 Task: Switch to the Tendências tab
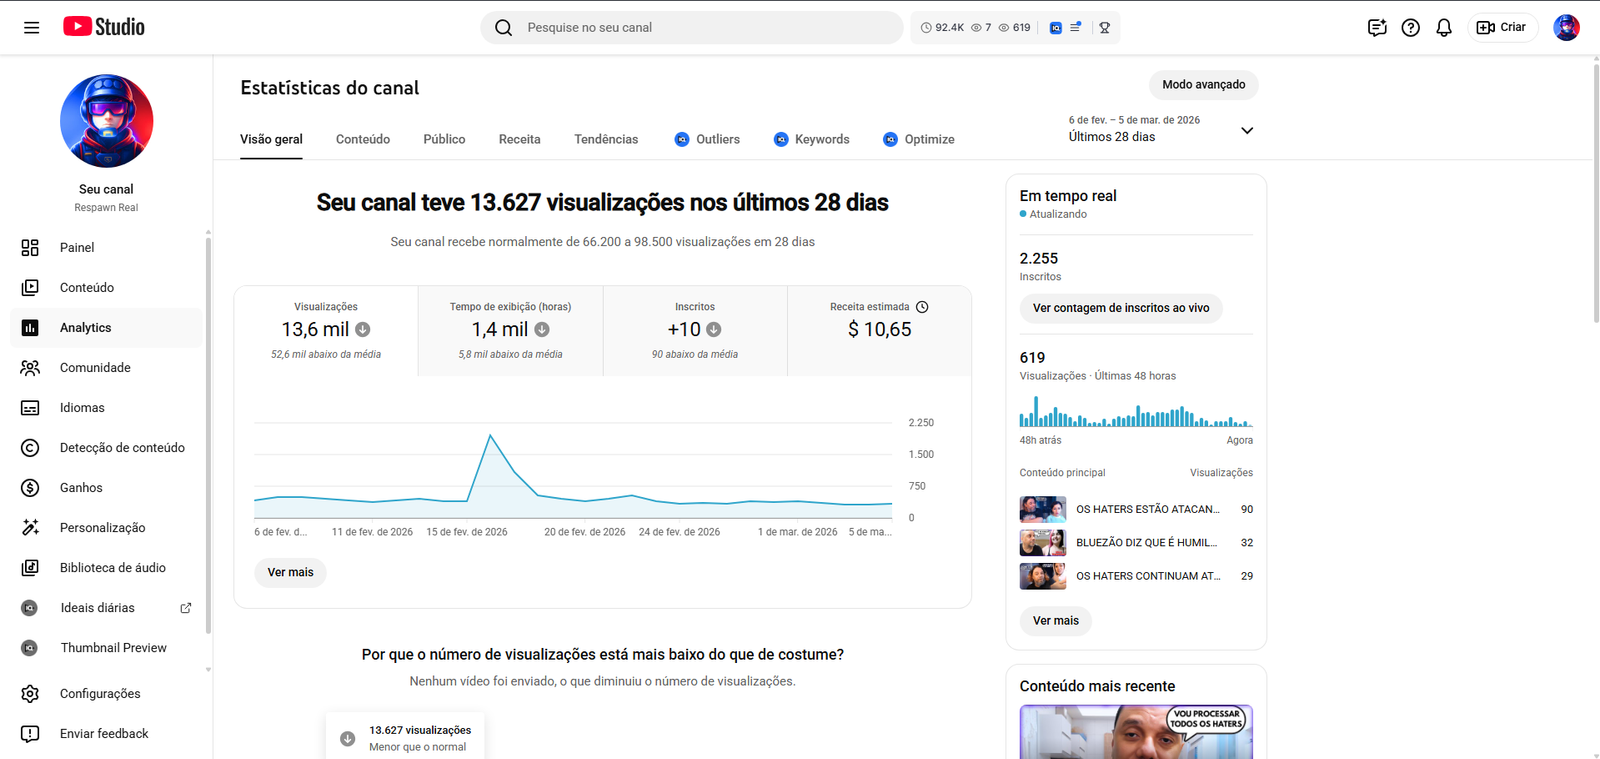[606, 140]
